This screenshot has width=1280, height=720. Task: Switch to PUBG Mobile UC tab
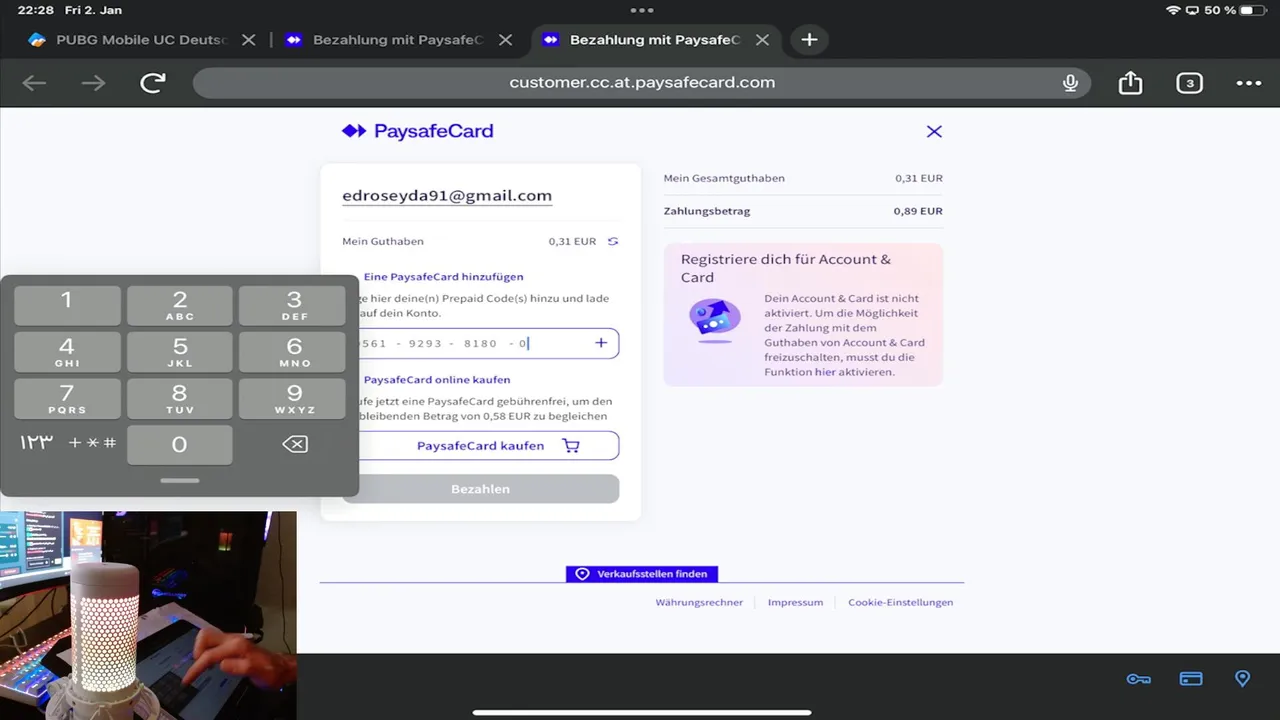click(130, 40)
